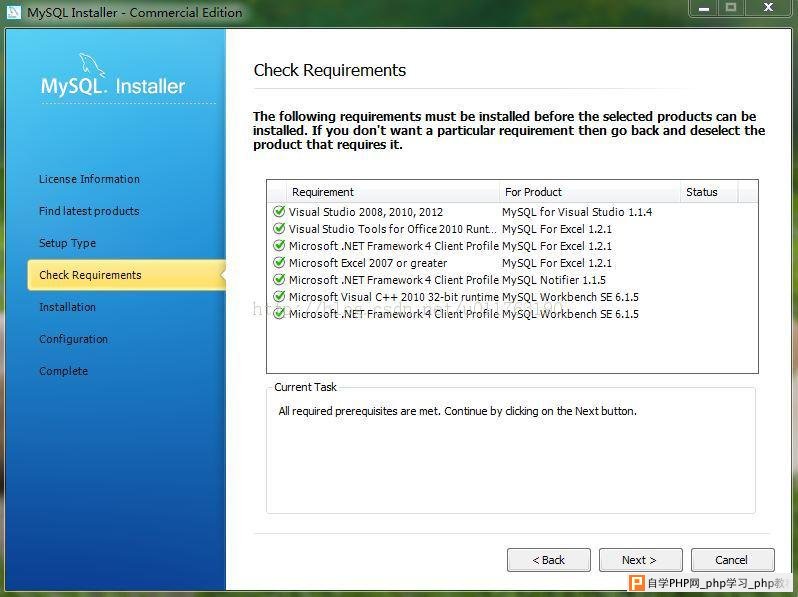Viewport: 798px width, 597px height.
Task: Open the Complete step in the sidebar
Action: [63, 371]
